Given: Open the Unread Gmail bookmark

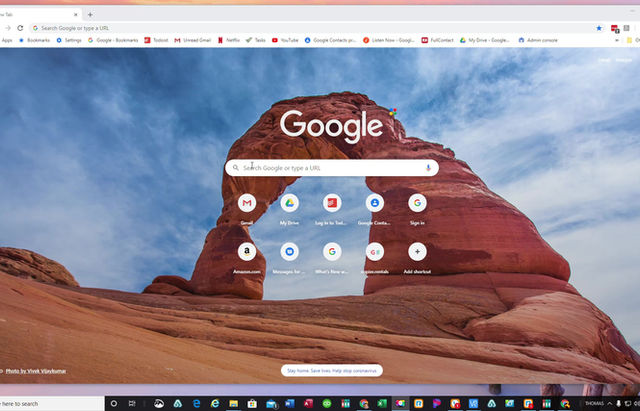Looking at the screenshot, I should [x=193, y=40].
